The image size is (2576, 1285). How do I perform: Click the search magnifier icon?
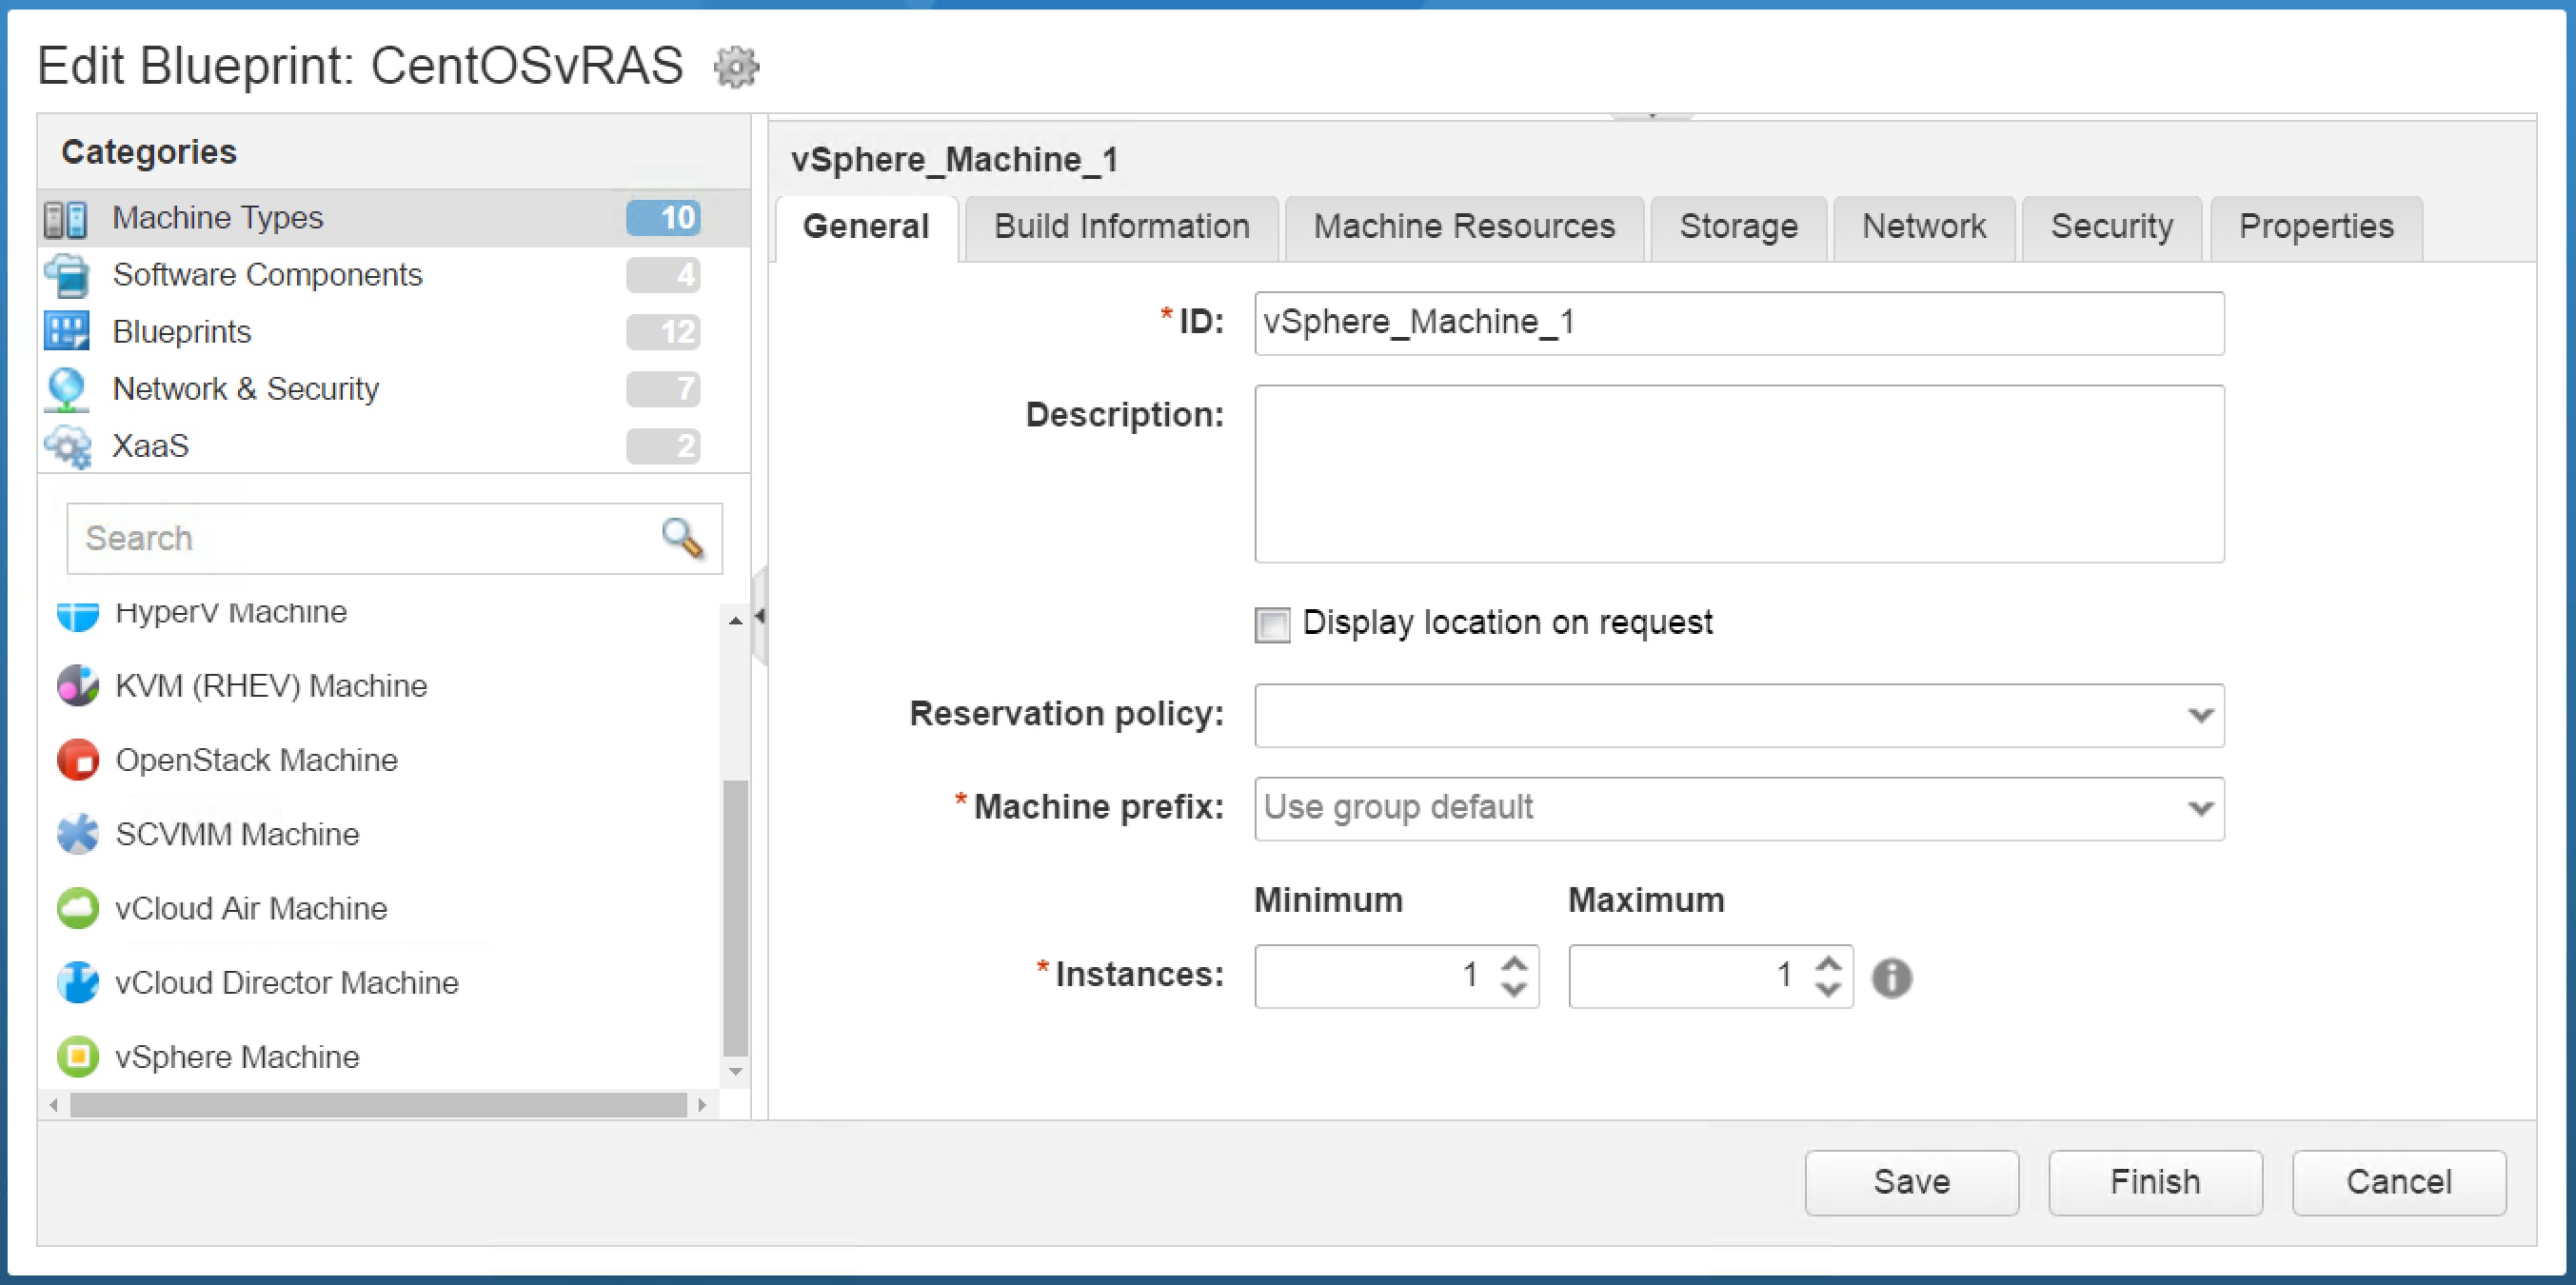point(683,538)
